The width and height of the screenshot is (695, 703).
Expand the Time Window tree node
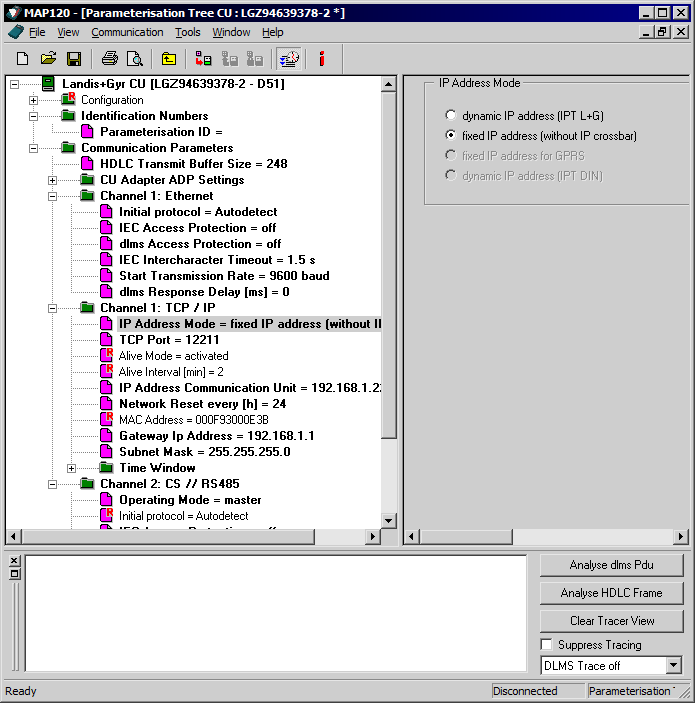click(71, 468)
